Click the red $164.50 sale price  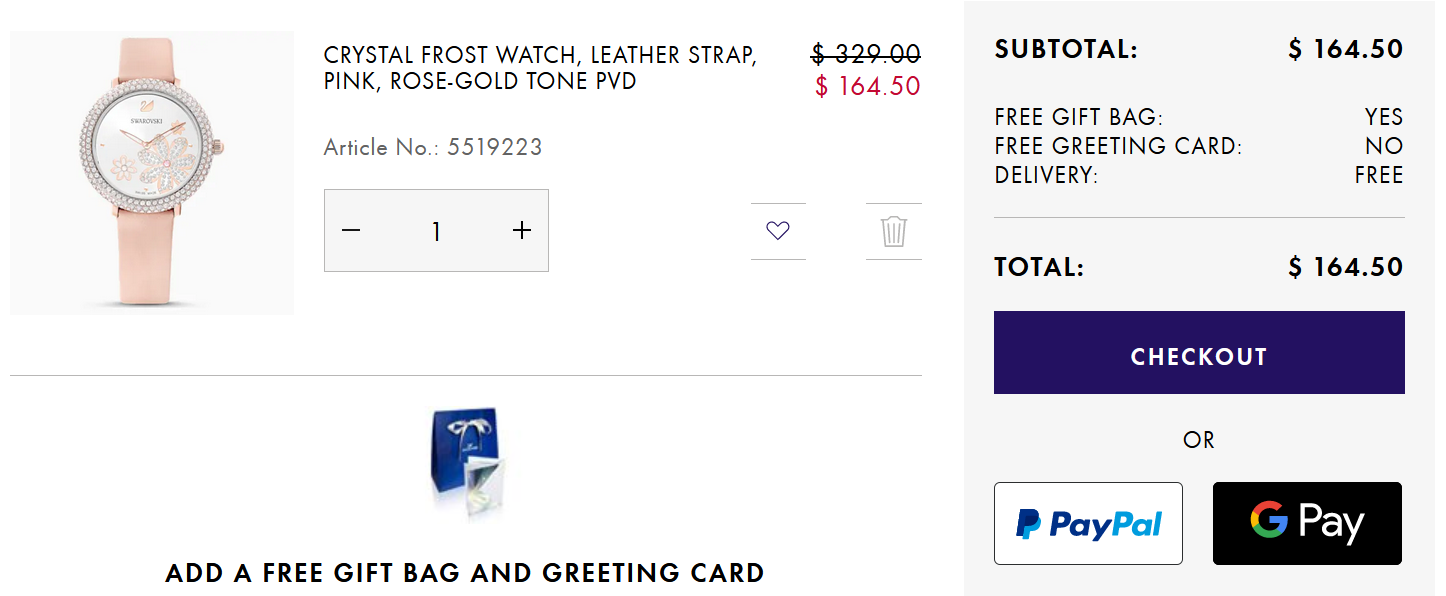click(x=867, y=87)
